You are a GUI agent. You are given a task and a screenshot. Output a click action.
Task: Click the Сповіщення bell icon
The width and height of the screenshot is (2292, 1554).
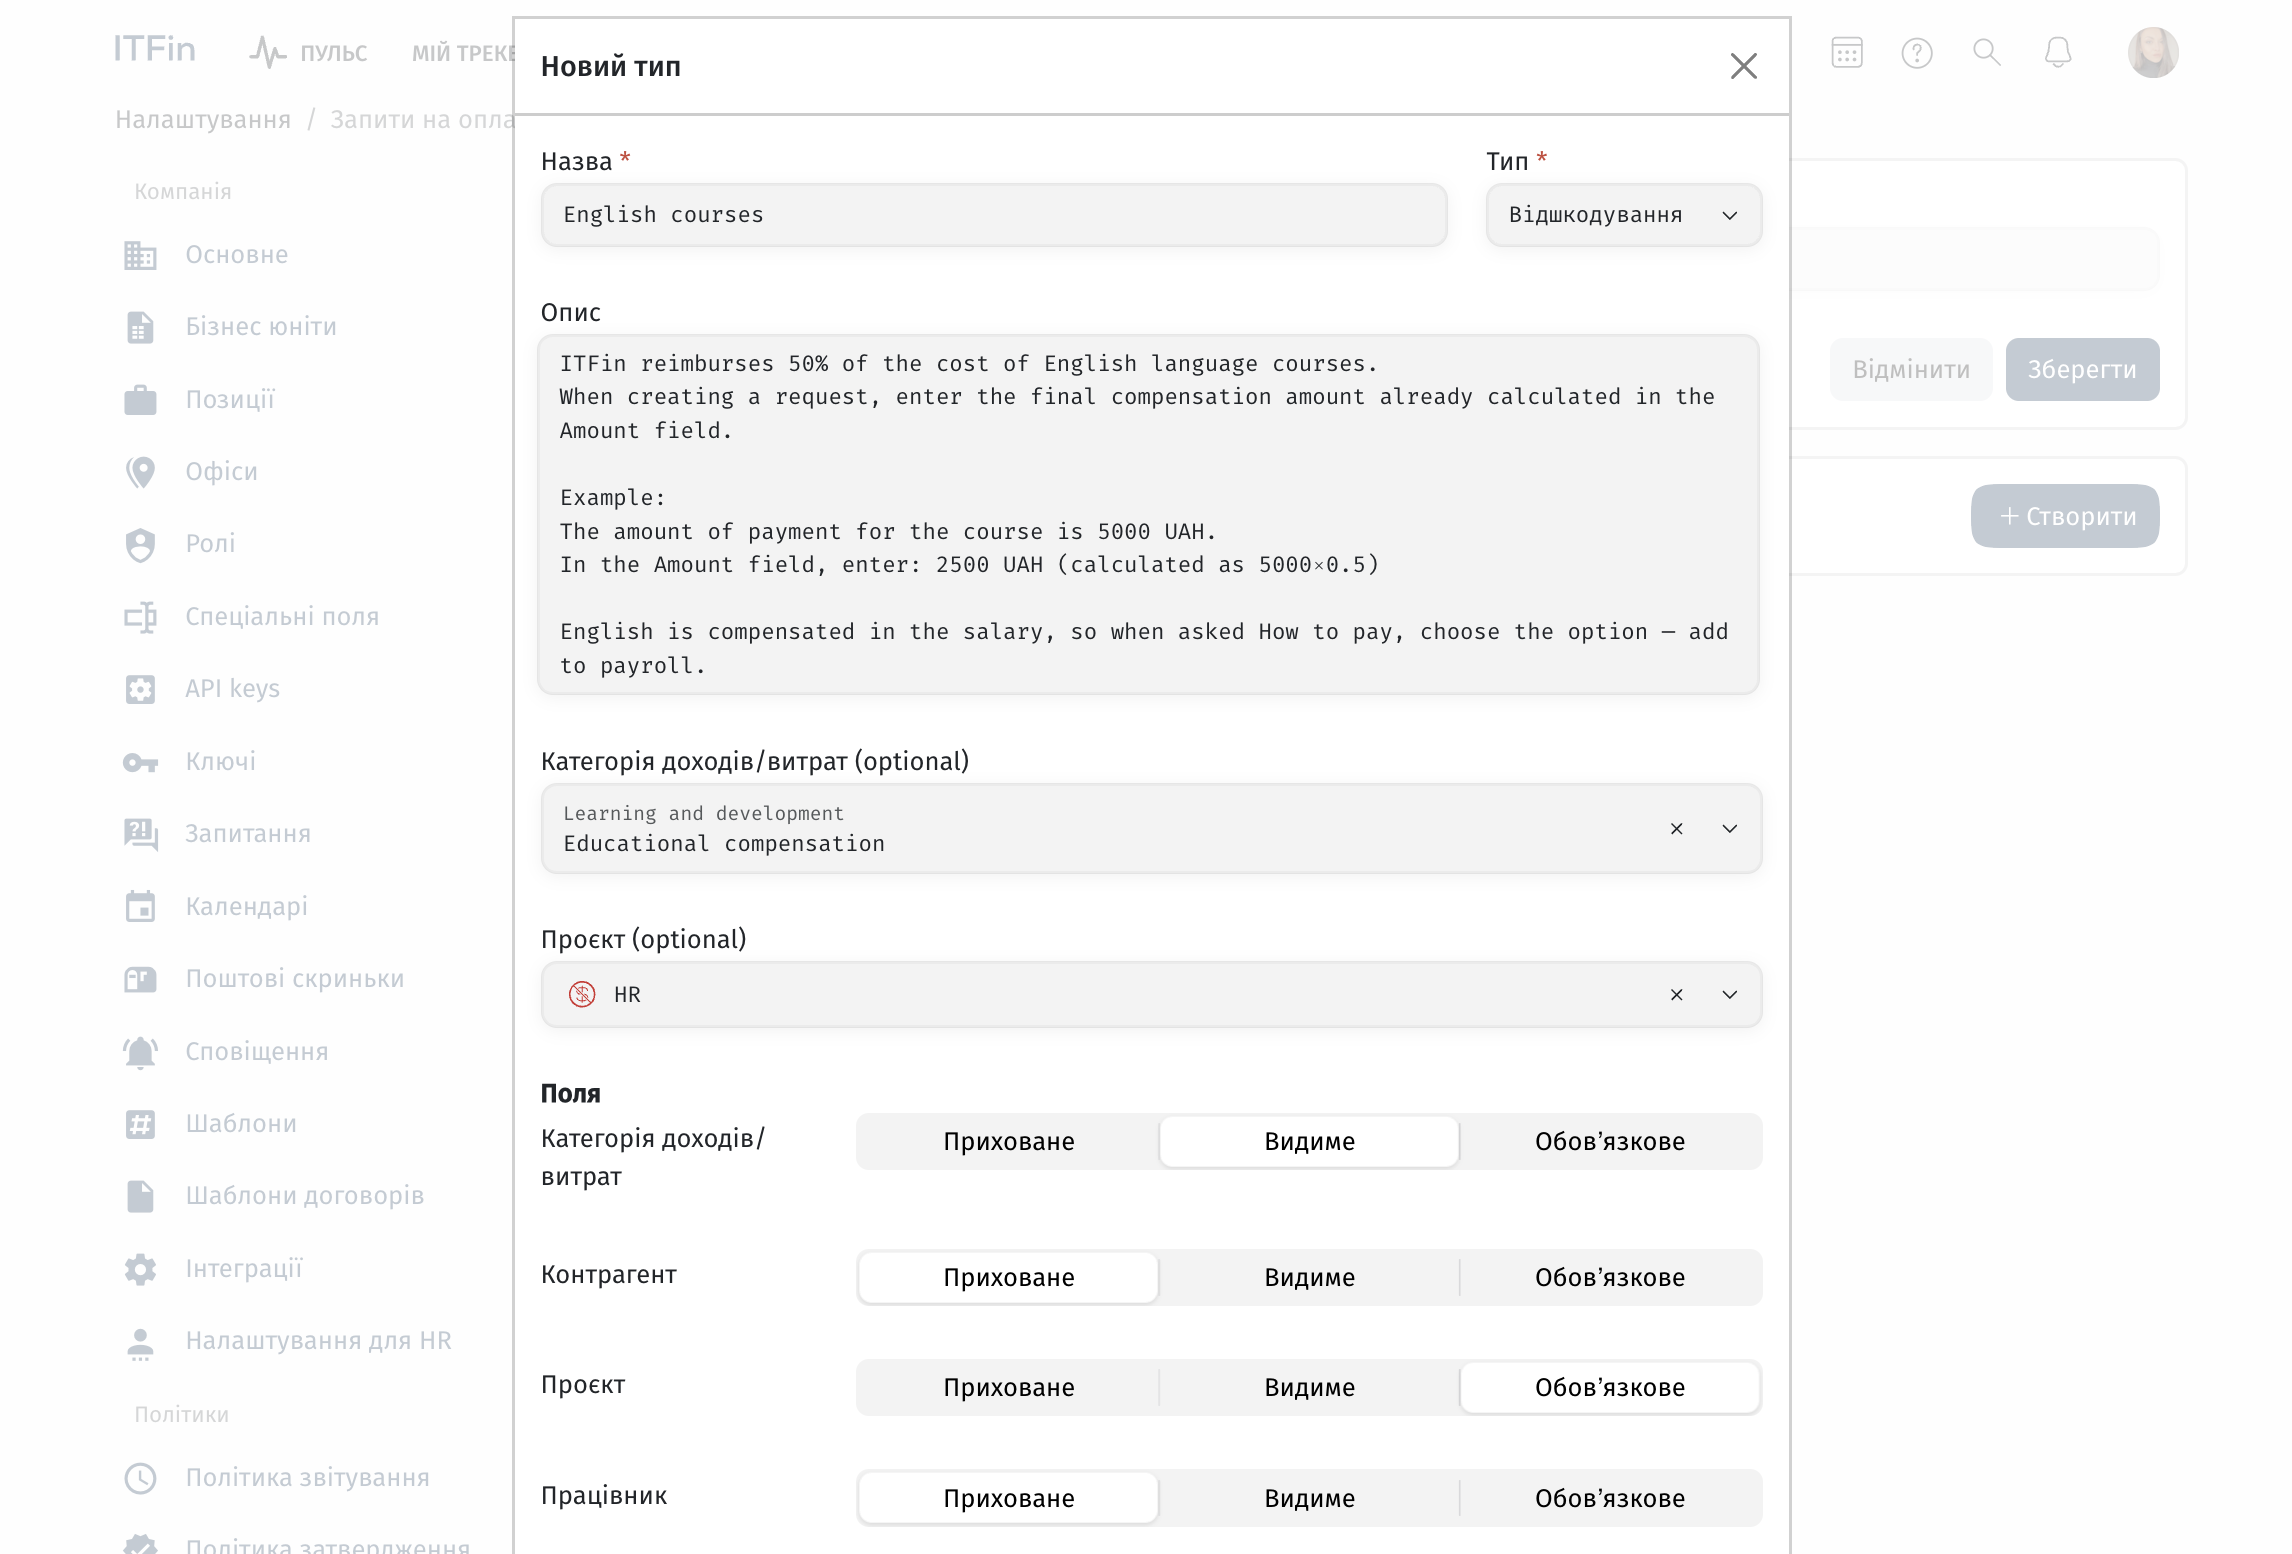pyautogui.click(x=140, y=1052)
